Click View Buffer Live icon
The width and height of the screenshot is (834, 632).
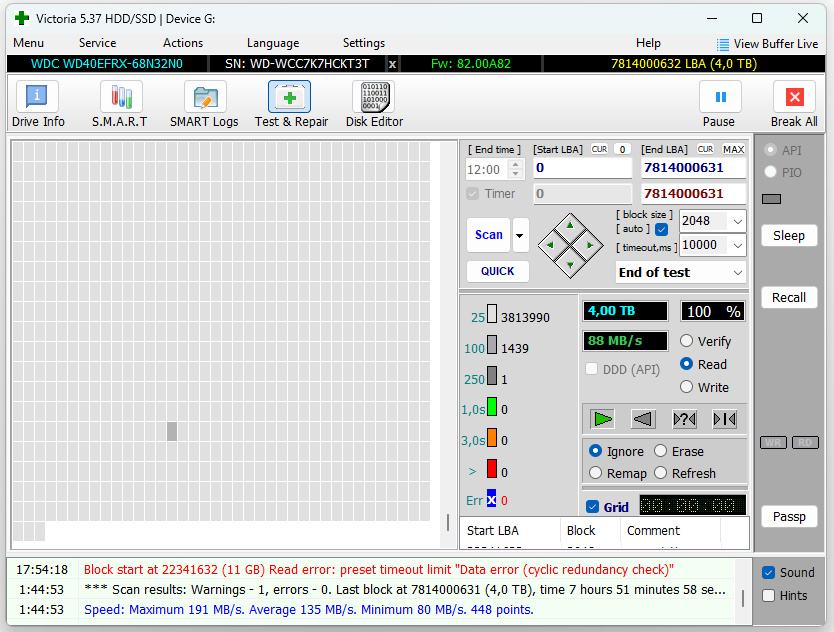(x=722, y=45)
